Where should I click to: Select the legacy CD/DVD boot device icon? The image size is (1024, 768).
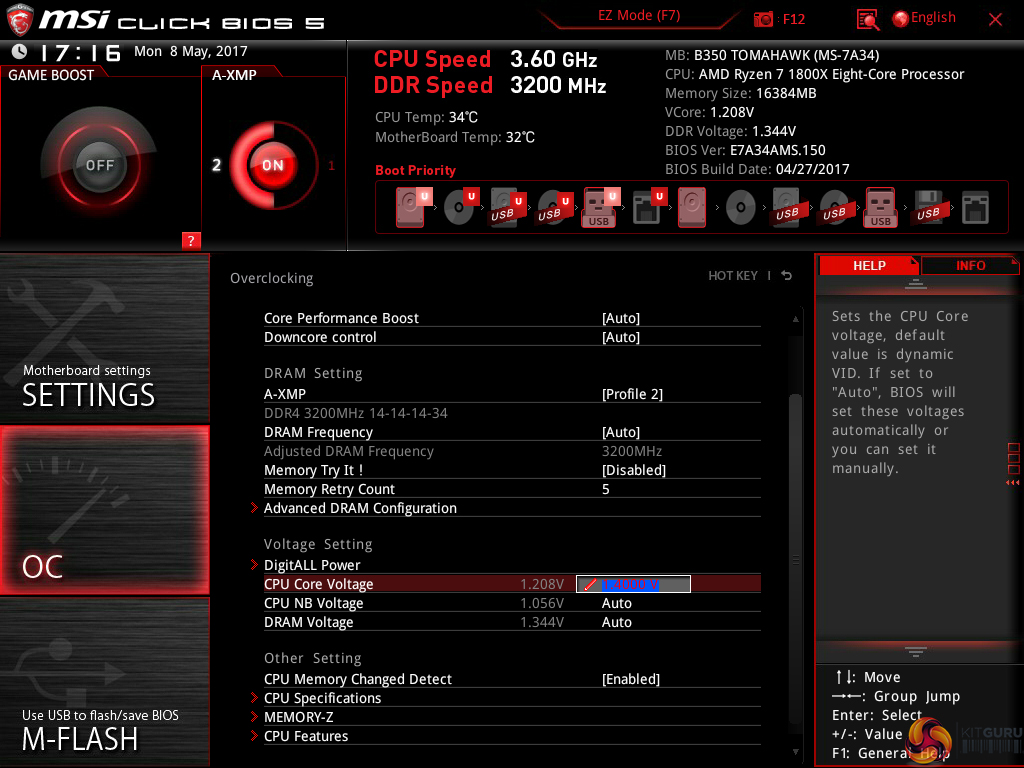tap(741, 208)
